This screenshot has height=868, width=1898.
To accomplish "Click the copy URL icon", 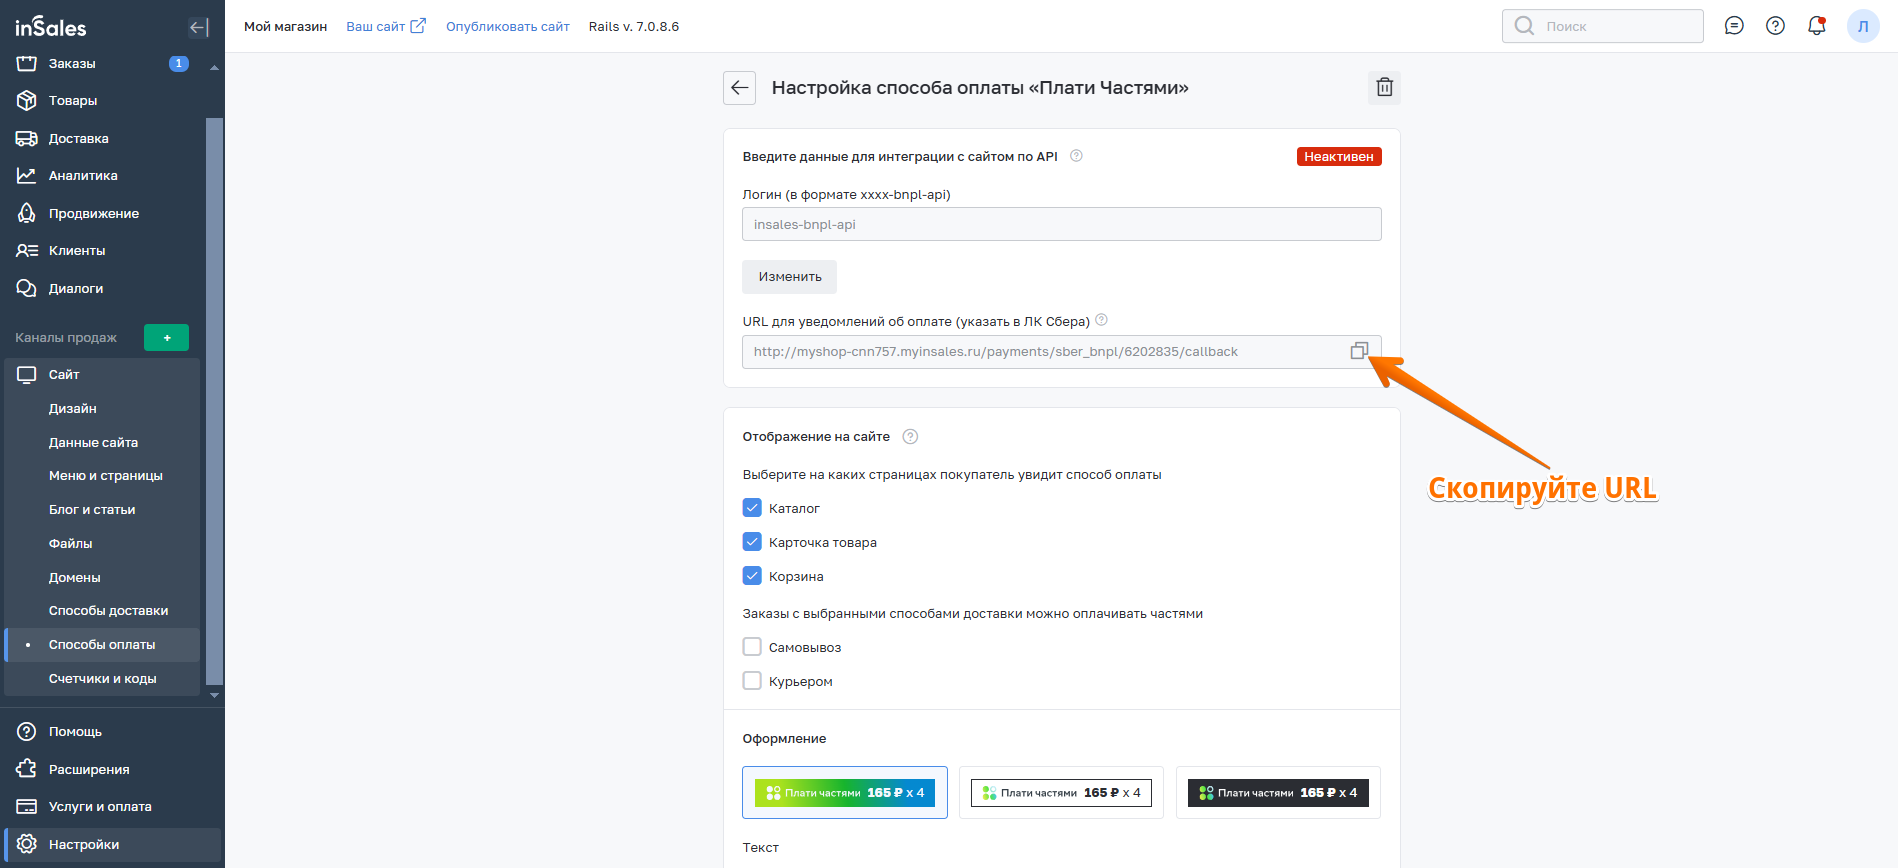I will [1359, 351].
